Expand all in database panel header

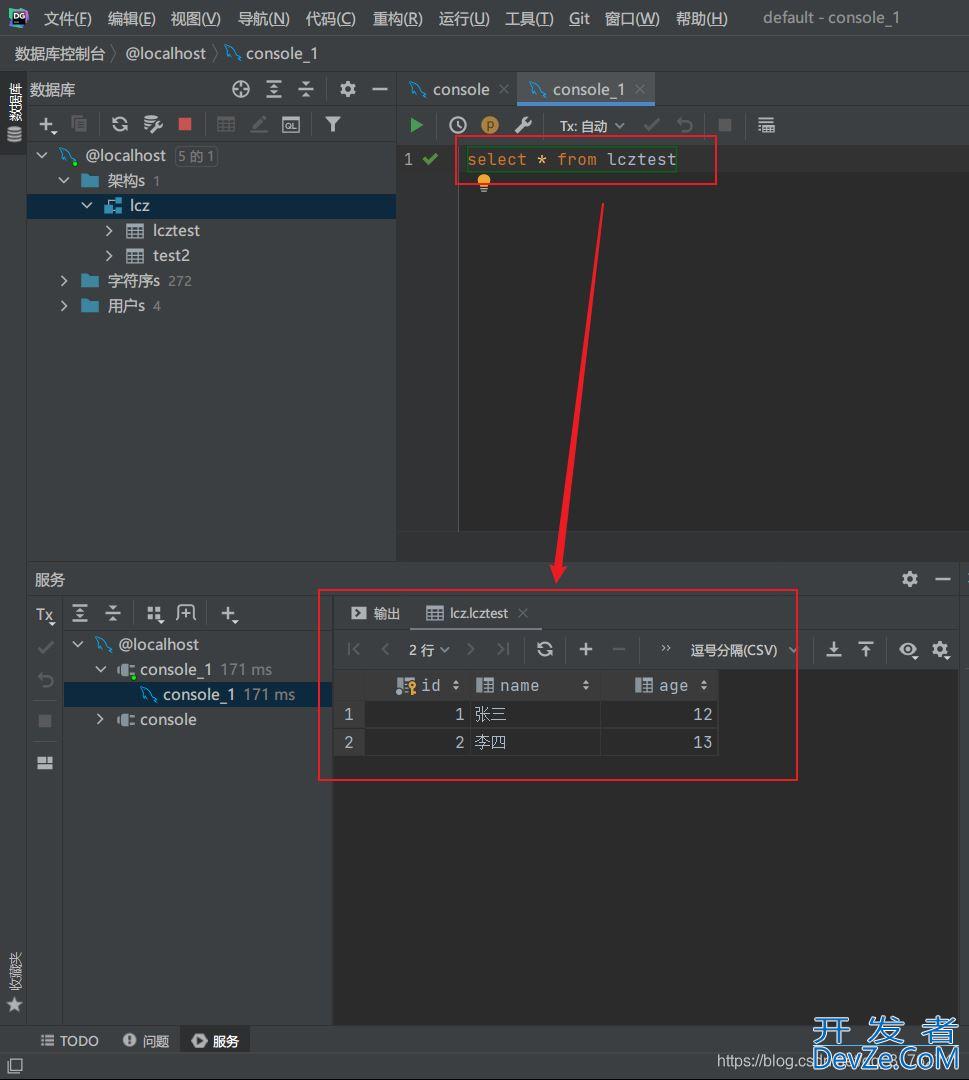click(274, 89)
